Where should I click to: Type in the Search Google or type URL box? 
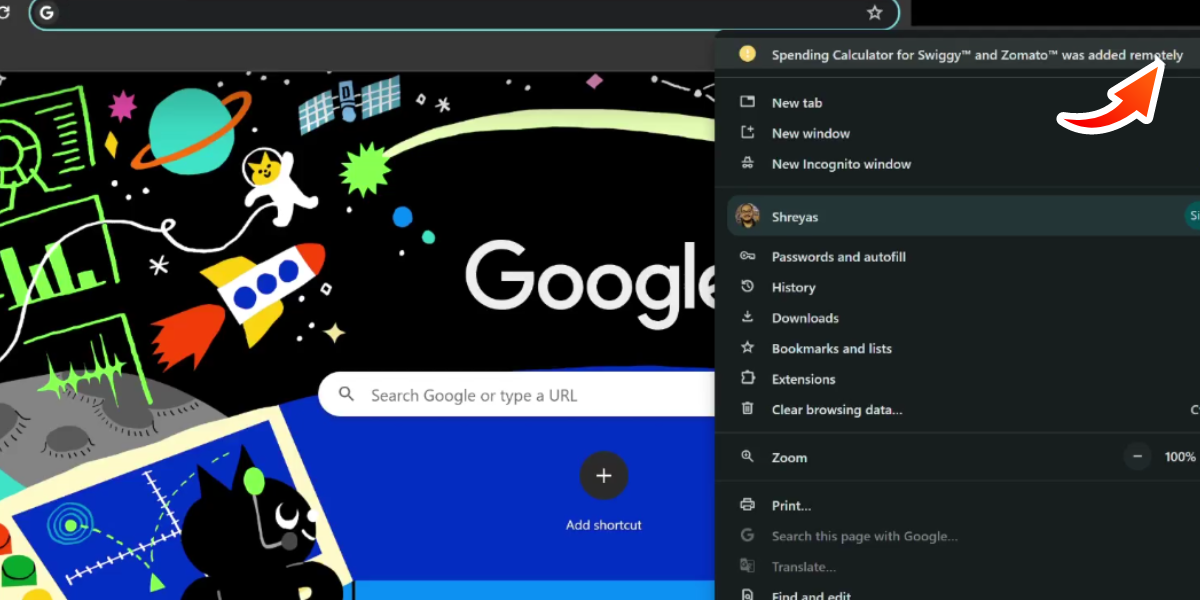point(520,395)
